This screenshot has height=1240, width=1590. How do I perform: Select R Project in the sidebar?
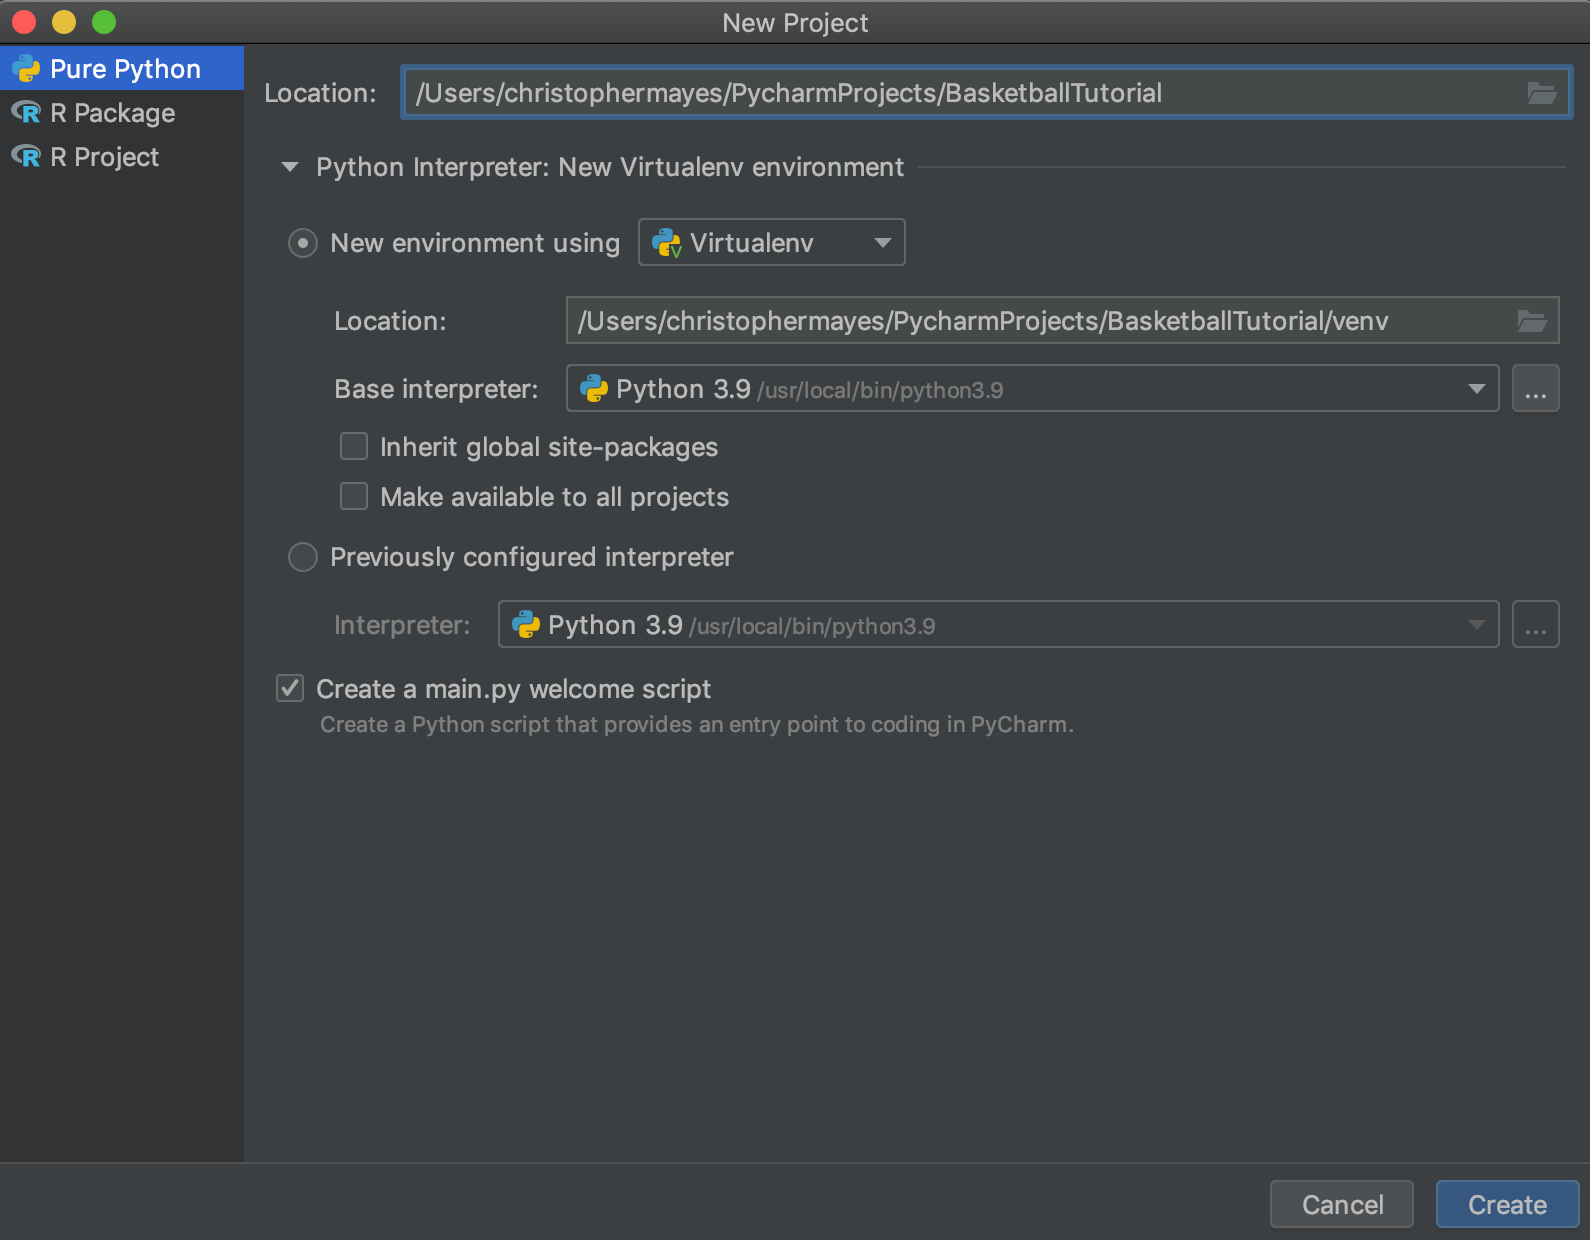[104, 157]
